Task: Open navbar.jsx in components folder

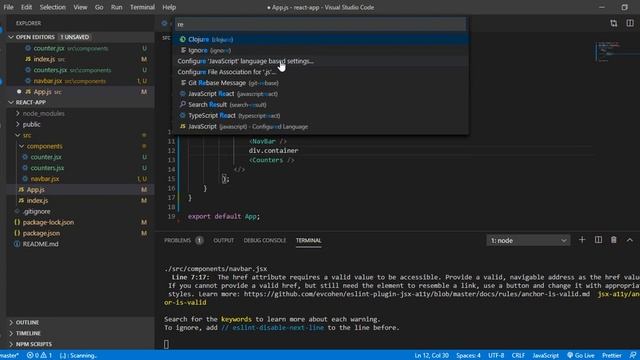Action: [x=80, y=179]
